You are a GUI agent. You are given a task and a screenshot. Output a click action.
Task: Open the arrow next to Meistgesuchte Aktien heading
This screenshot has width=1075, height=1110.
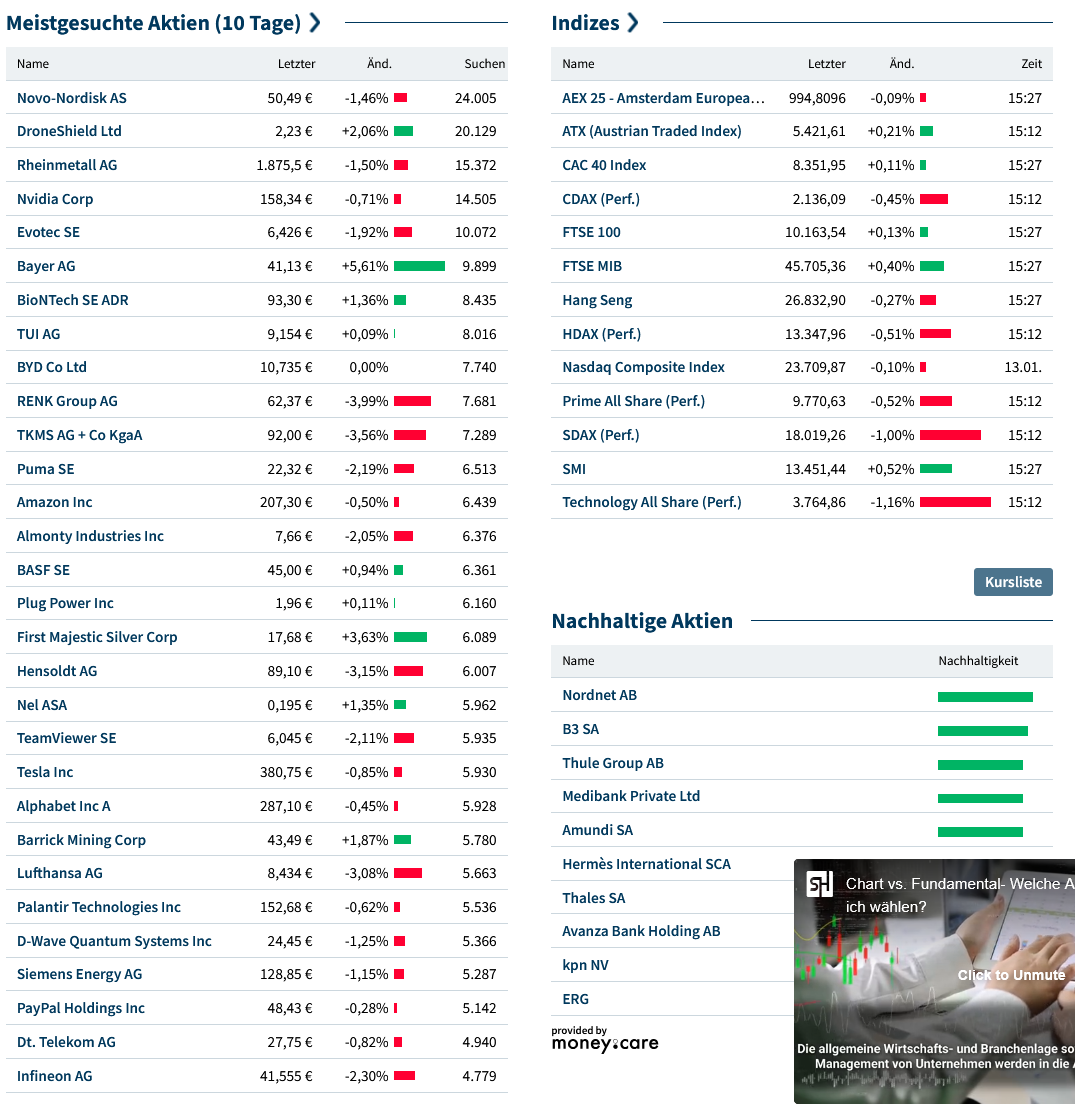[x=315, y=23]
